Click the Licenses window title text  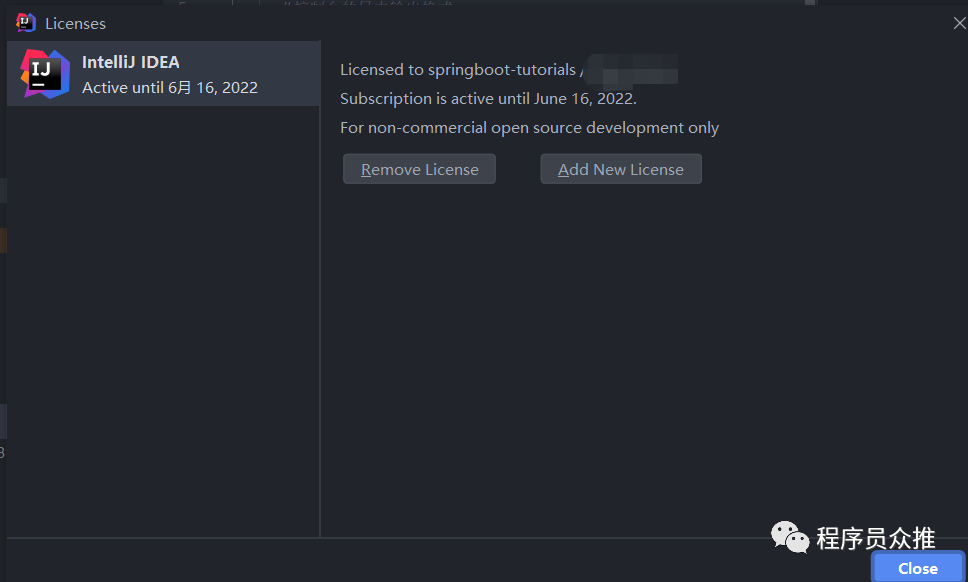coord(75,23)
